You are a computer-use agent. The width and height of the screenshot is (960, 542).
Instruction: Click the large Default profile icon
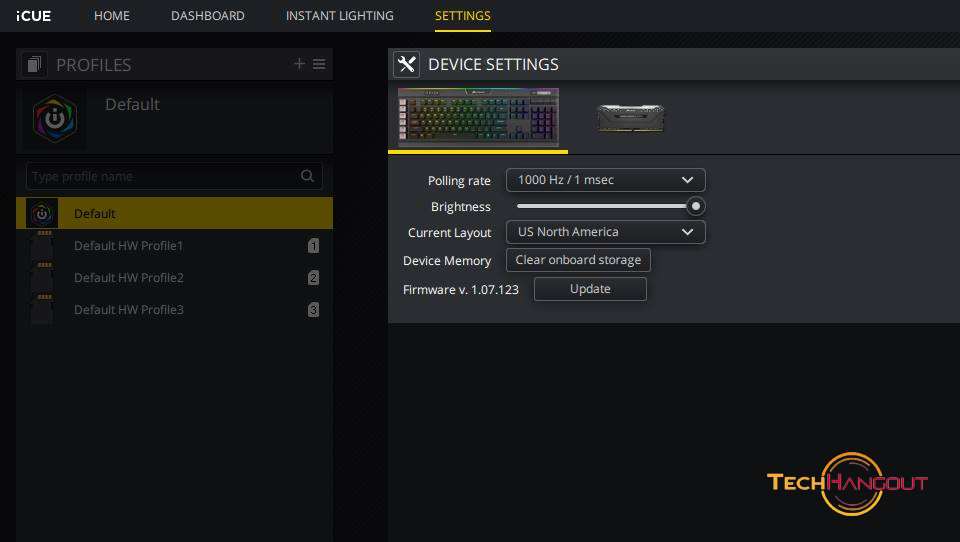click(54, 118)
